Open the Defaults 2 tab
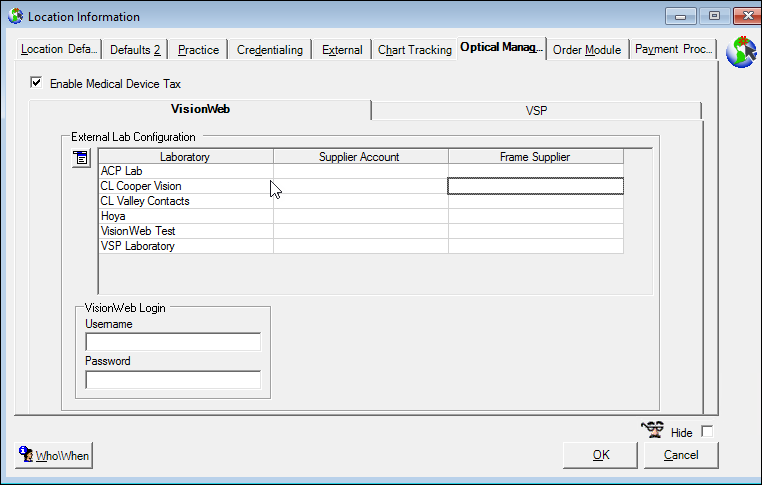Image resolution: width=762 pixels, height=485 pixels. [x=135, y=50]
